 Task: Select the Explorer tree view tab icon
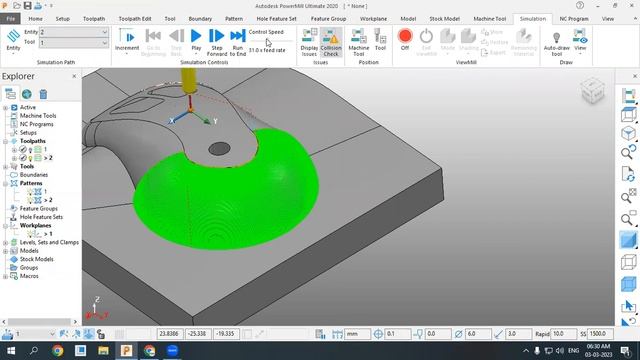click(10, 94)
